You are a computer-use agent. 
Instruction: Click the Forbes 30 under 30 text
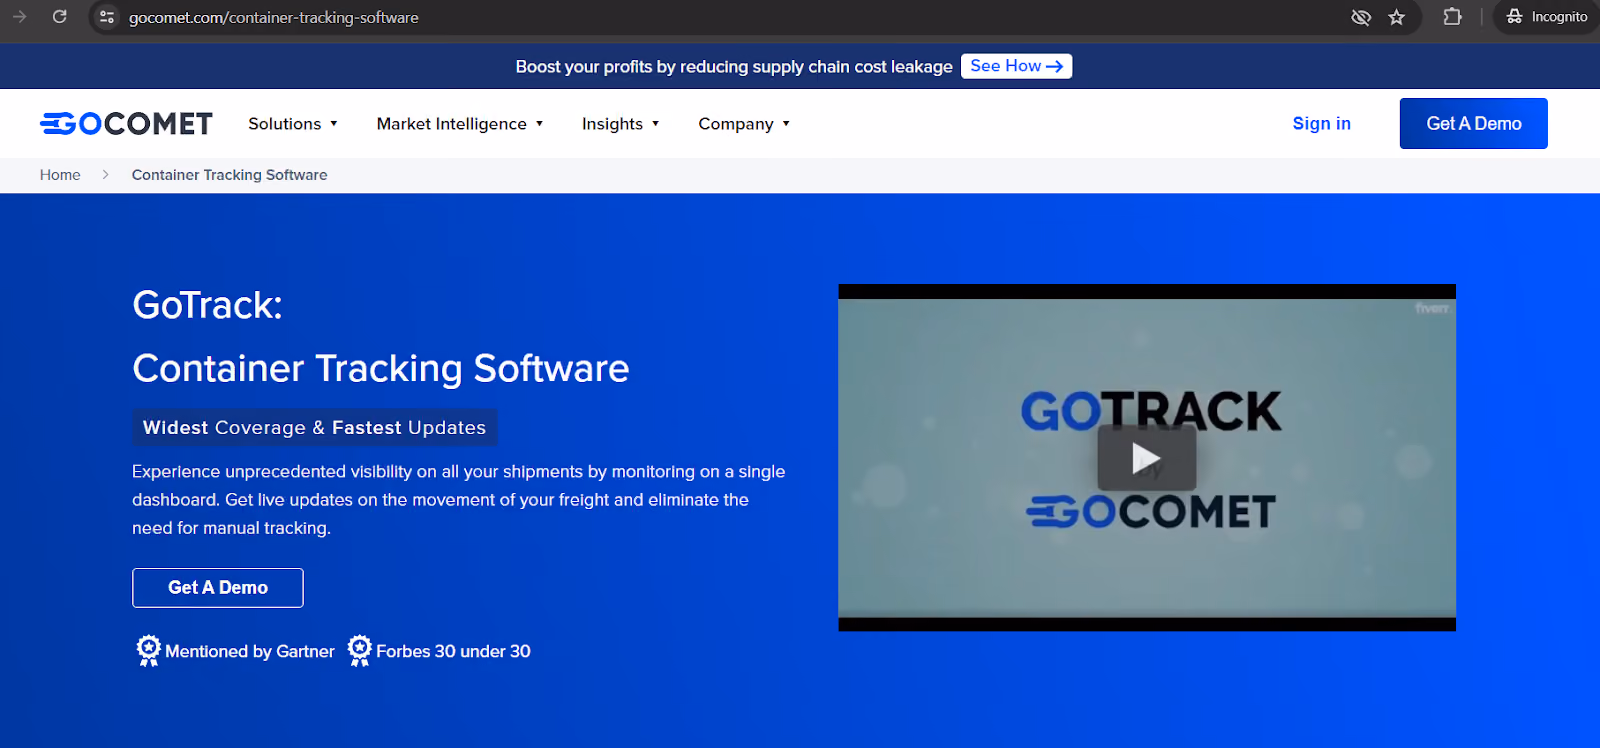pos(453,652)
